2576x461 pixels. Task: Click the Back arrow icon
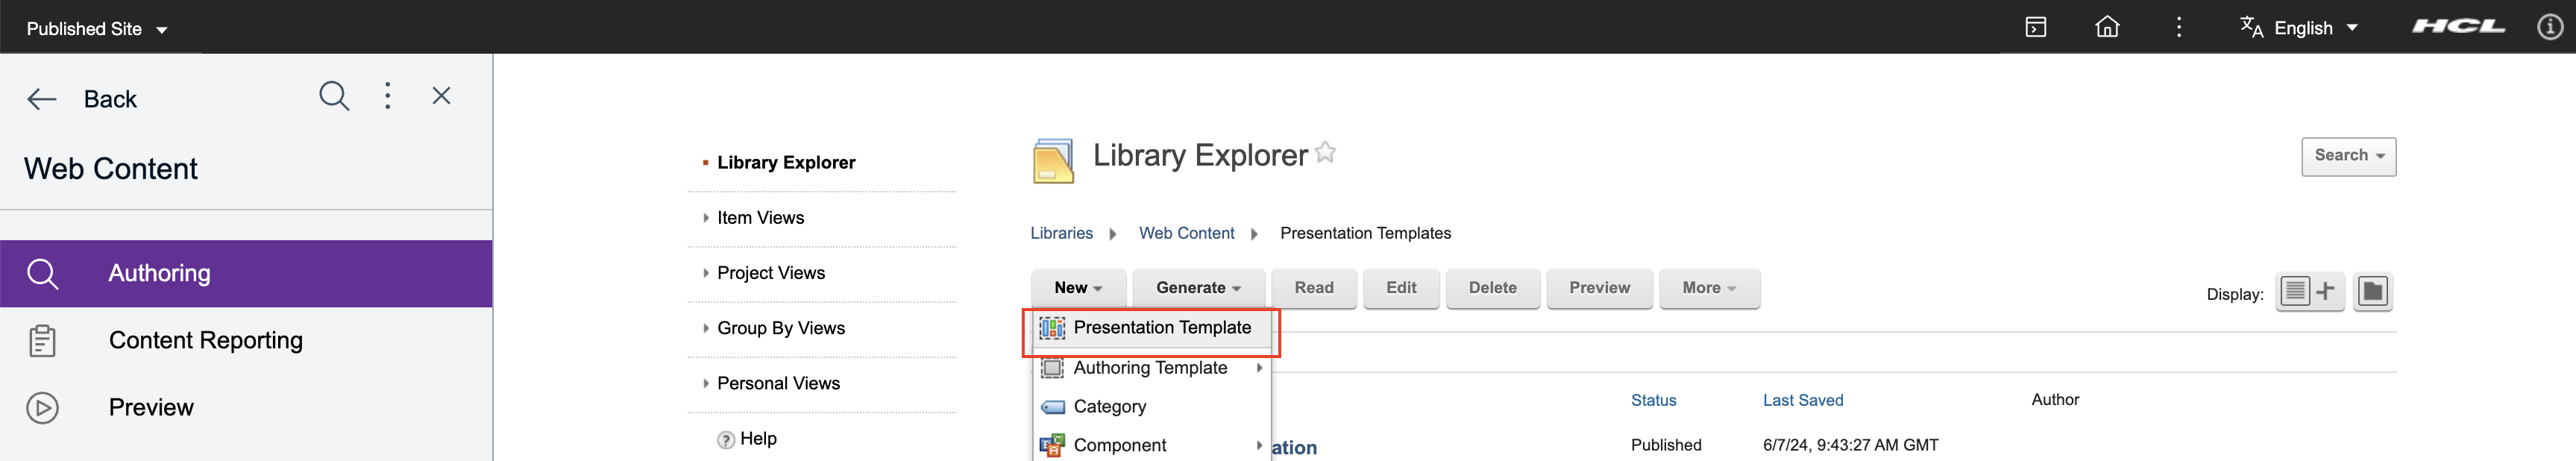coord(42,99)
